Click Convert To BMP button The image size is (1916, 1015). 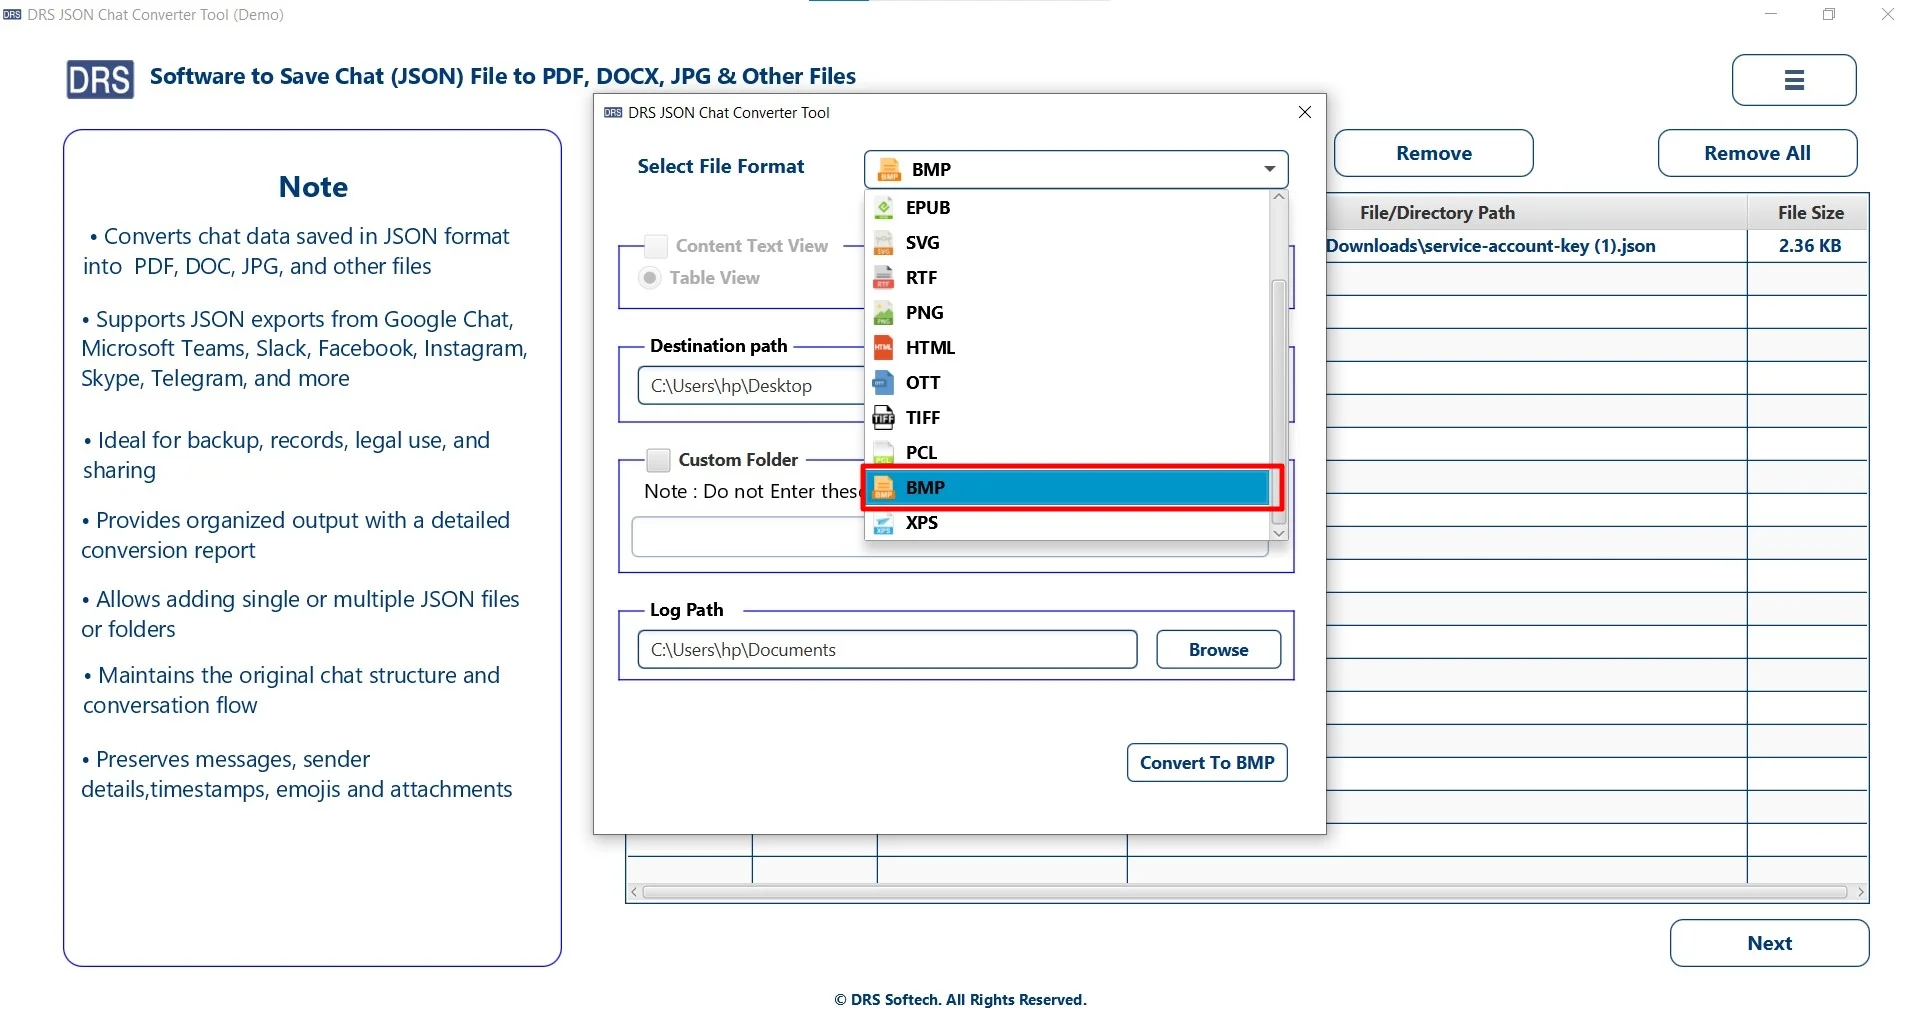point(1207,763)
